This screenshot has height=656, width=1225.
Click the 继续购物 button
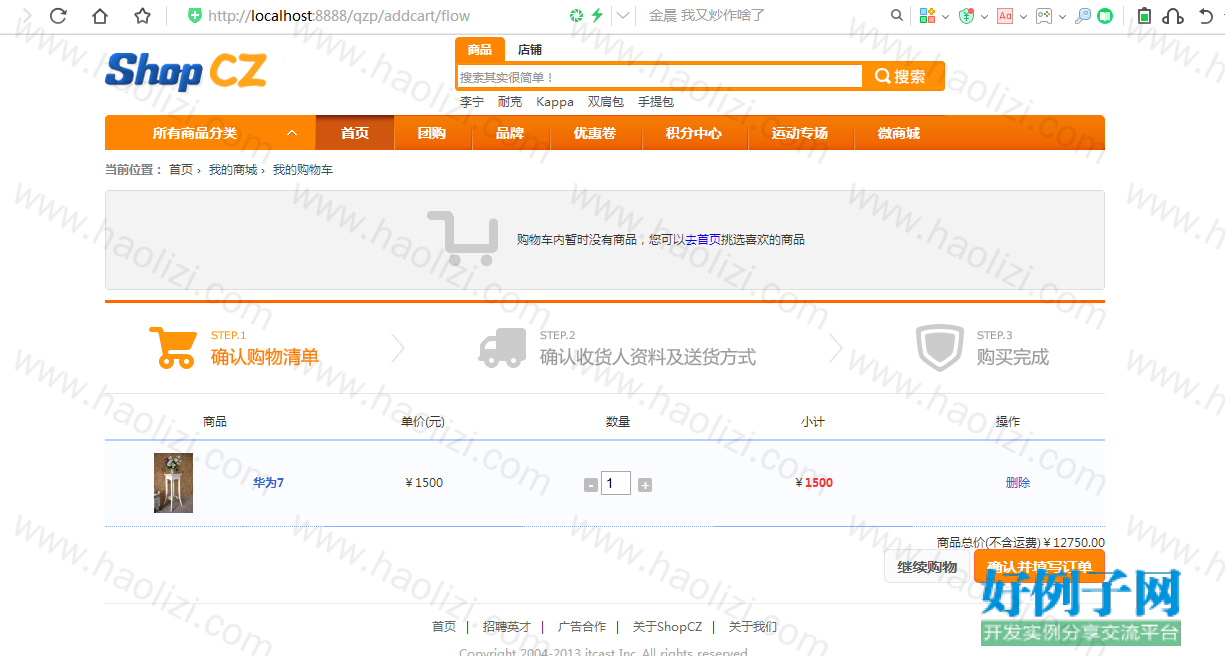[927, 567]
